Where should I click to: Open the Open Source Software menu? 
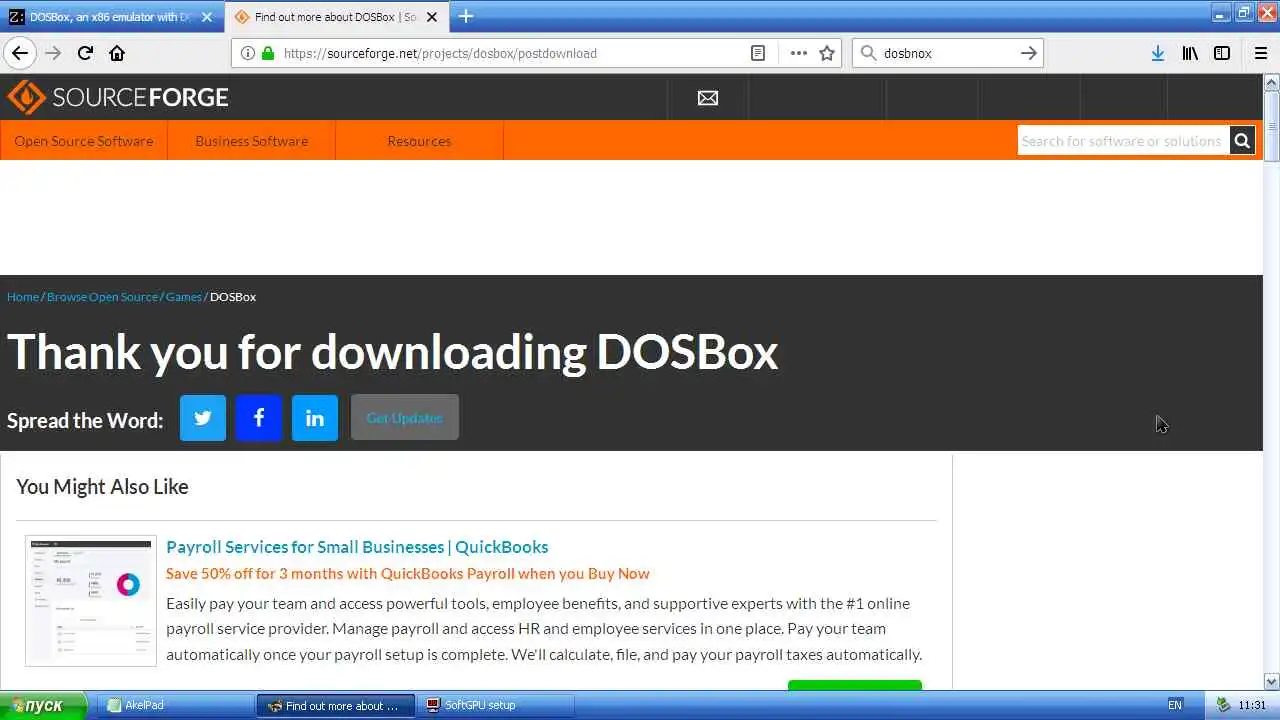point(84,141)
